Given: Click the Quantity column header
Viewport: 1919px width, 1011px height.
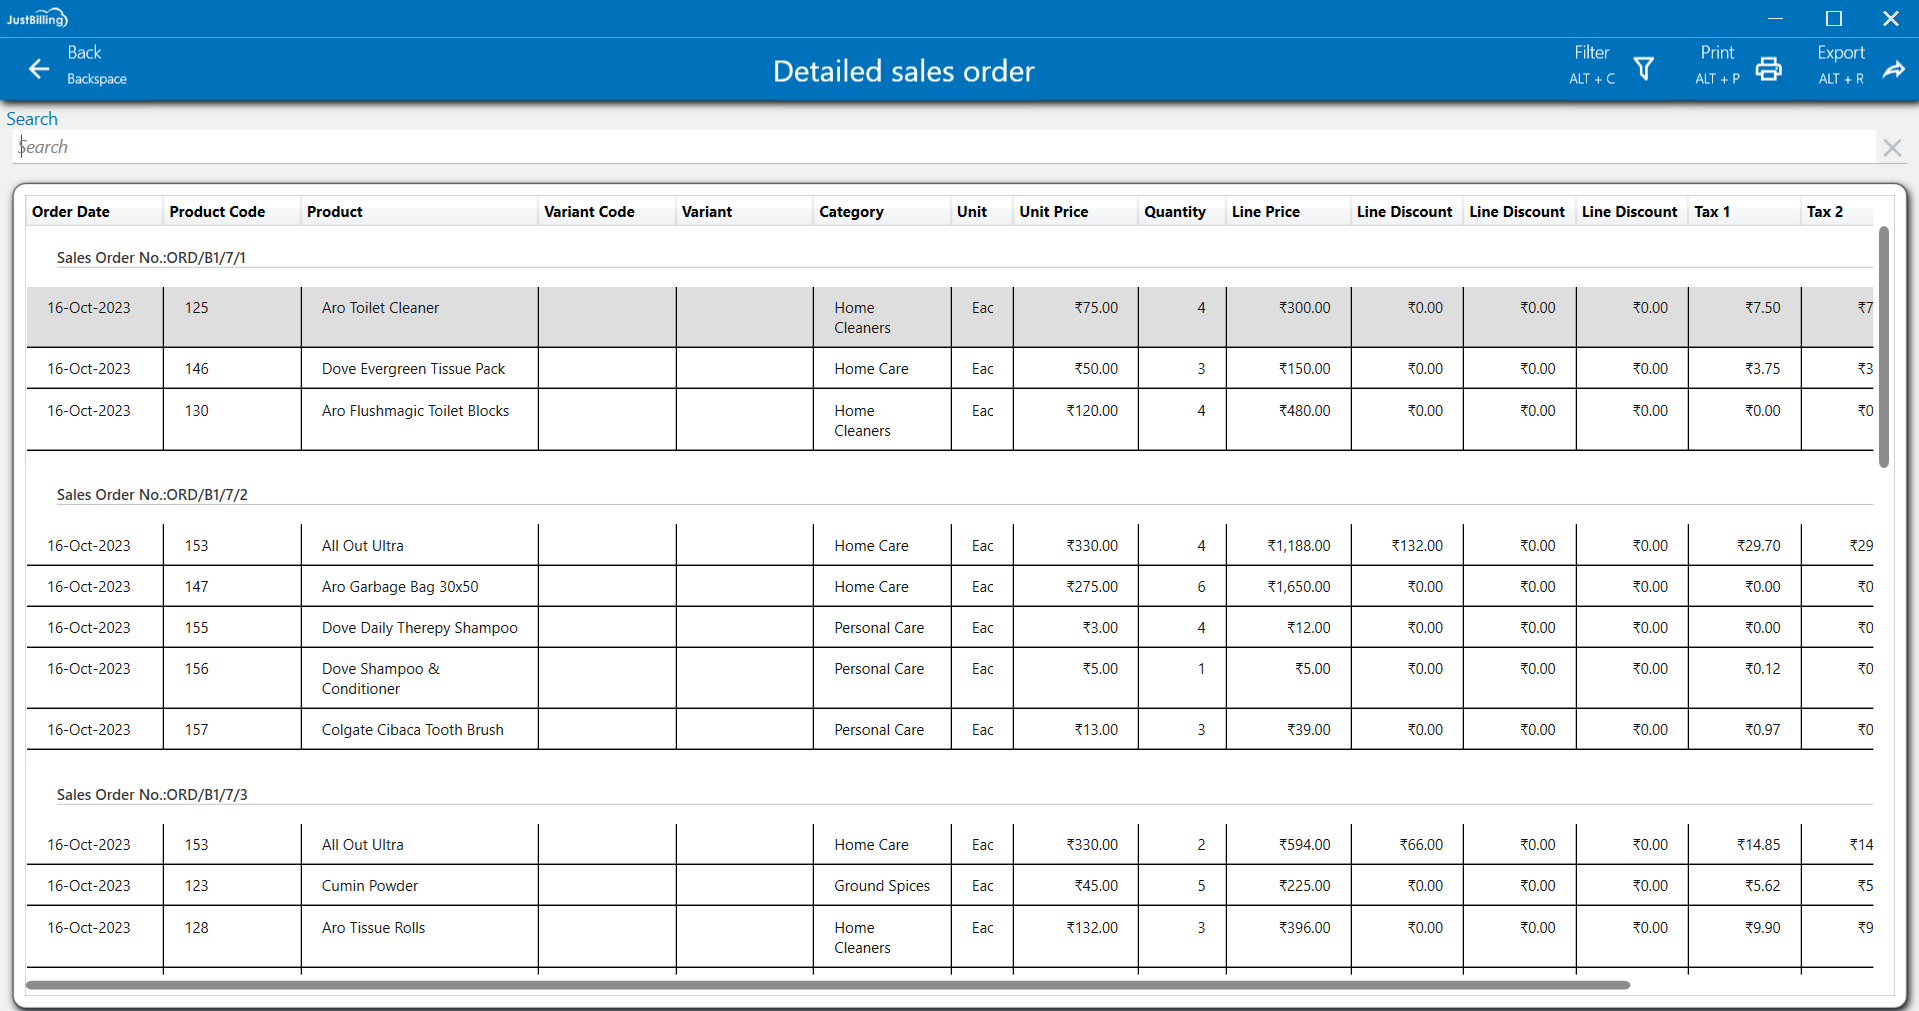Looking at the screenshot, I should pos(1174,212).
